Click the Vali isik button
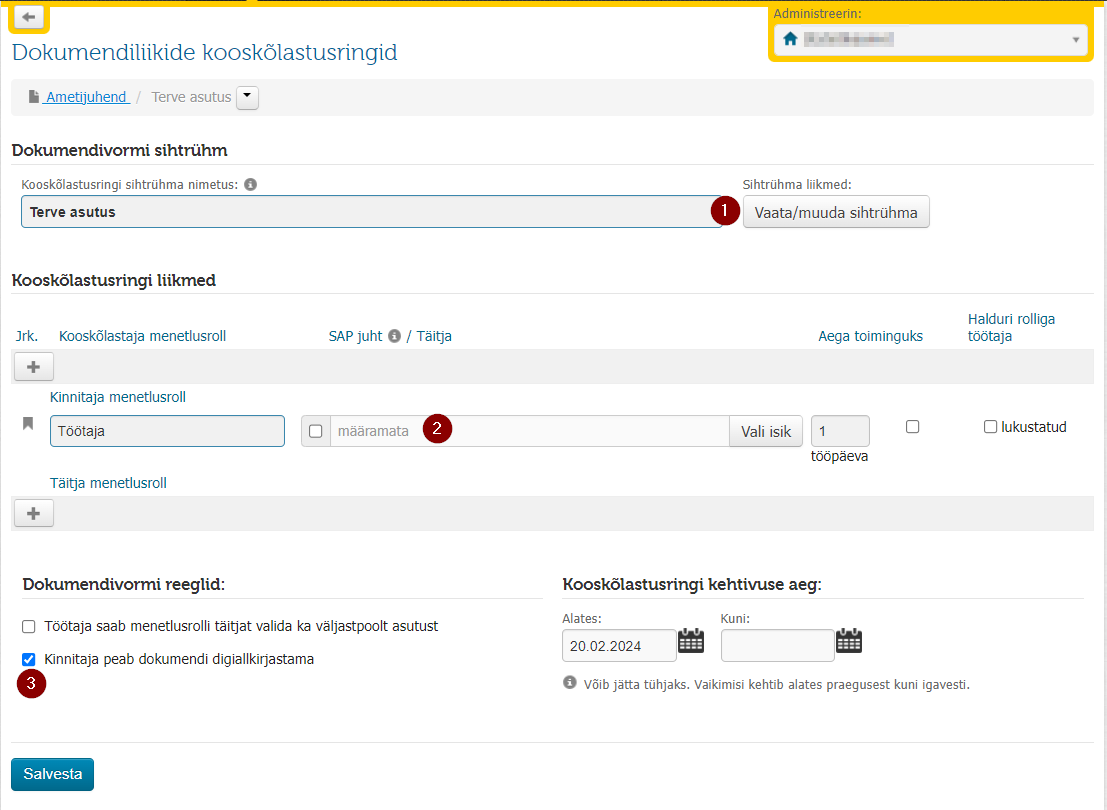Viewport: 1107px width, 810px height. click(x=765, y=431)
